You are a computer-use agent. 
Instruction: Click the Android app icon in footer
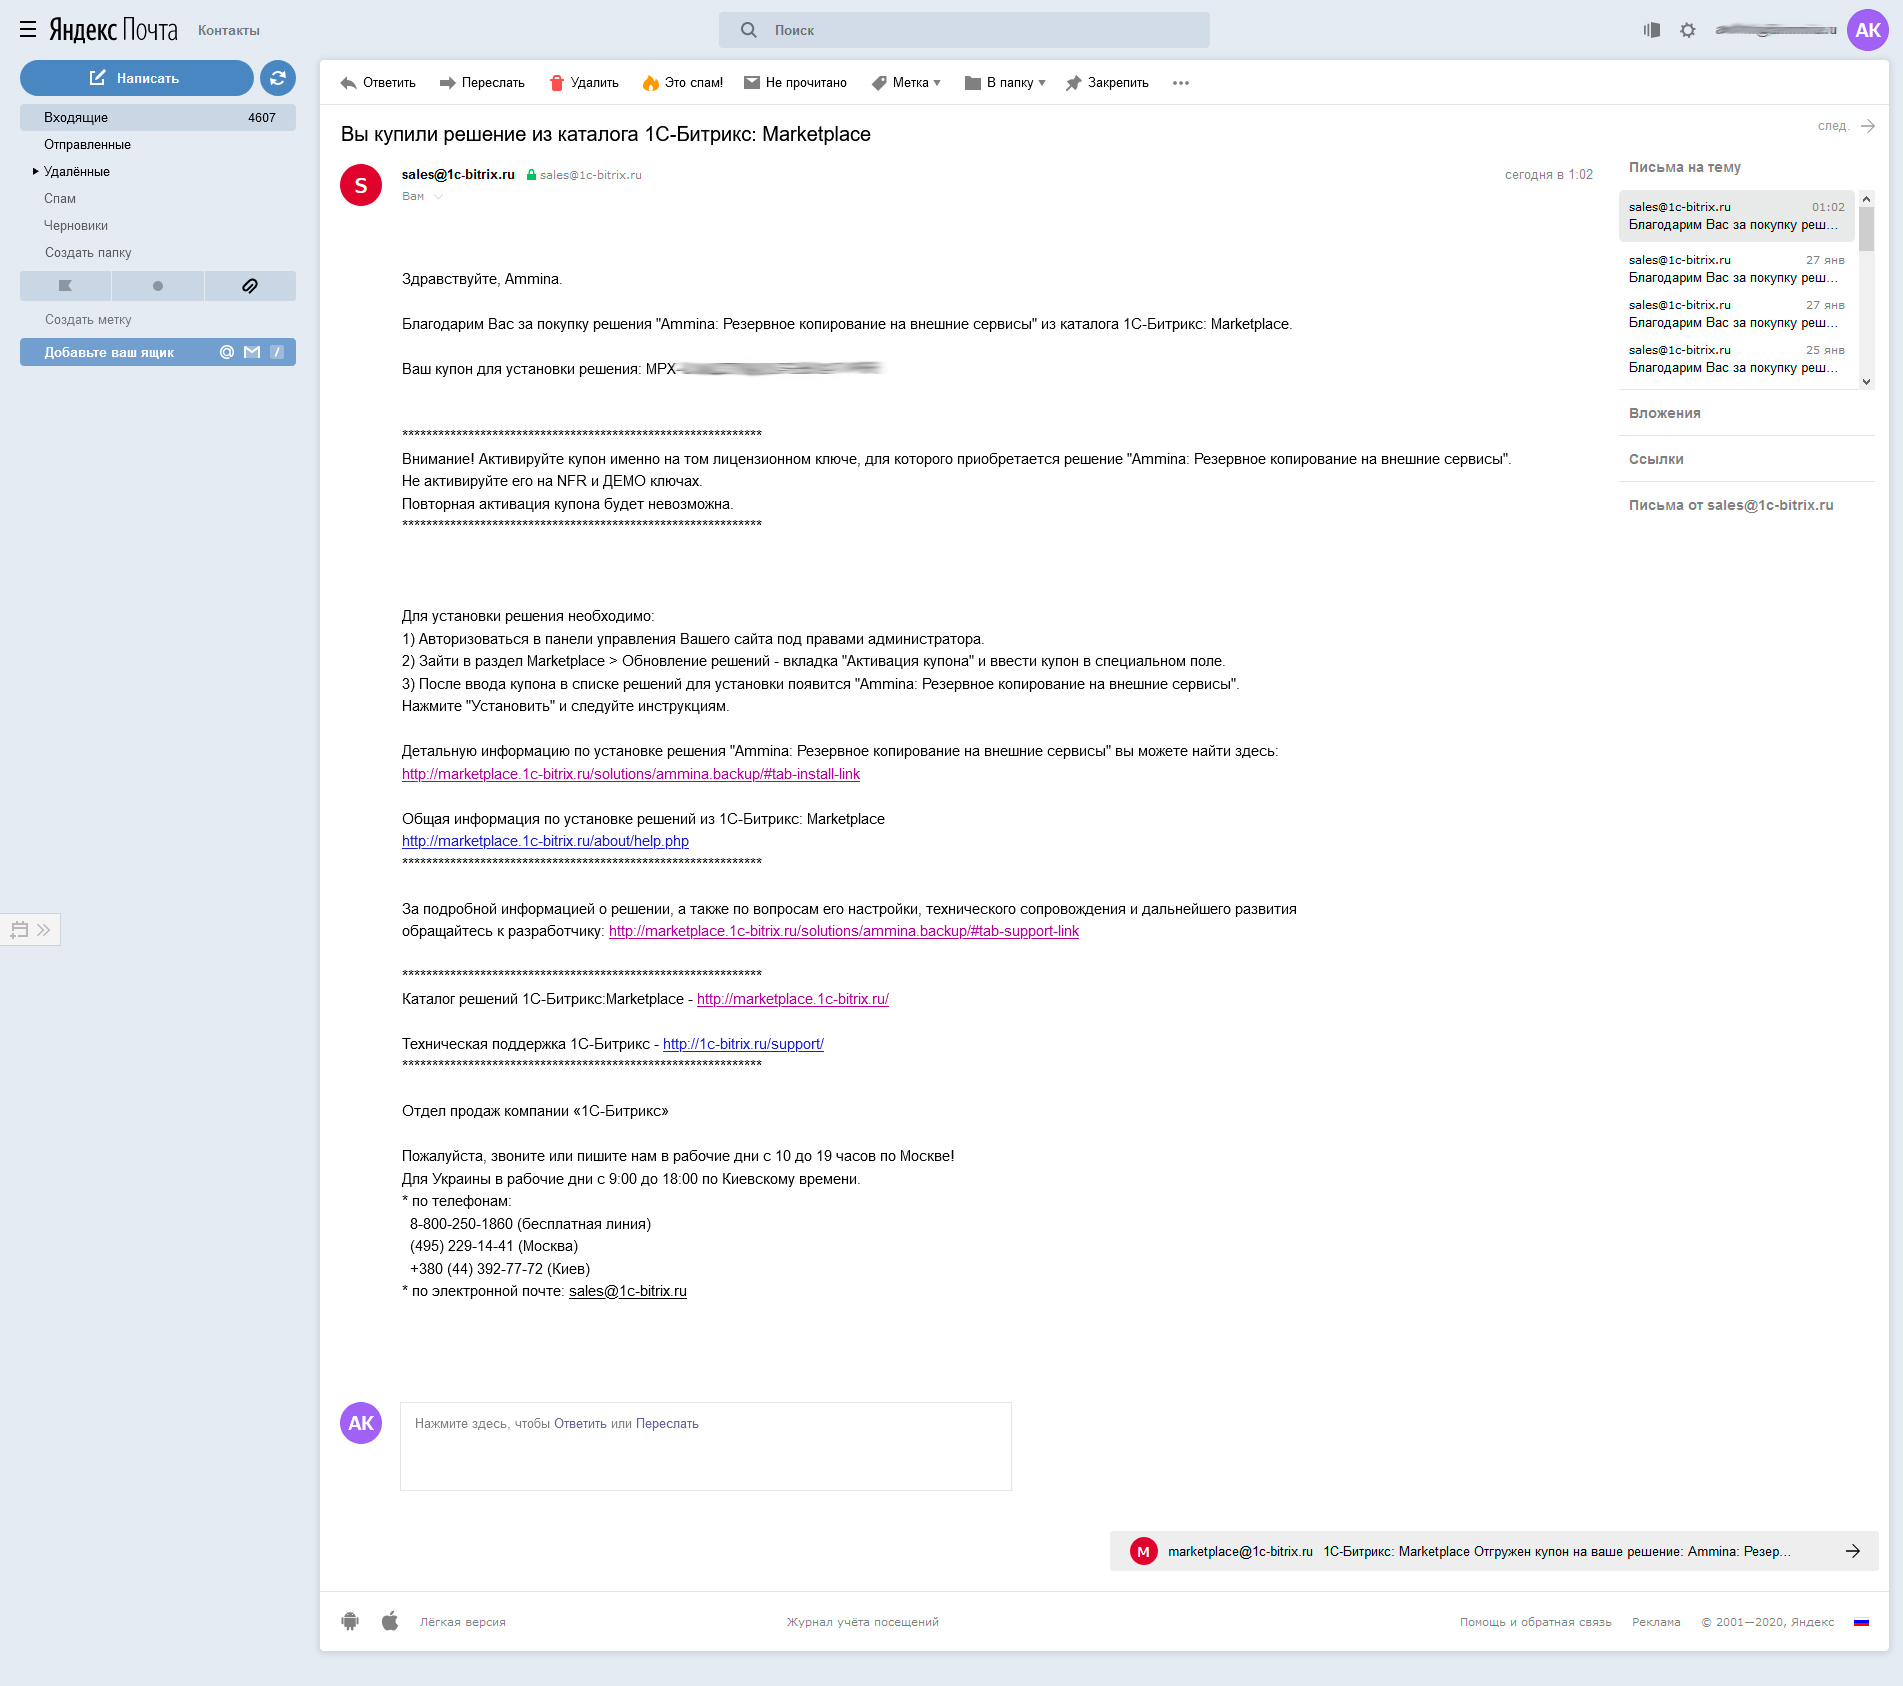click(350, 1621)
